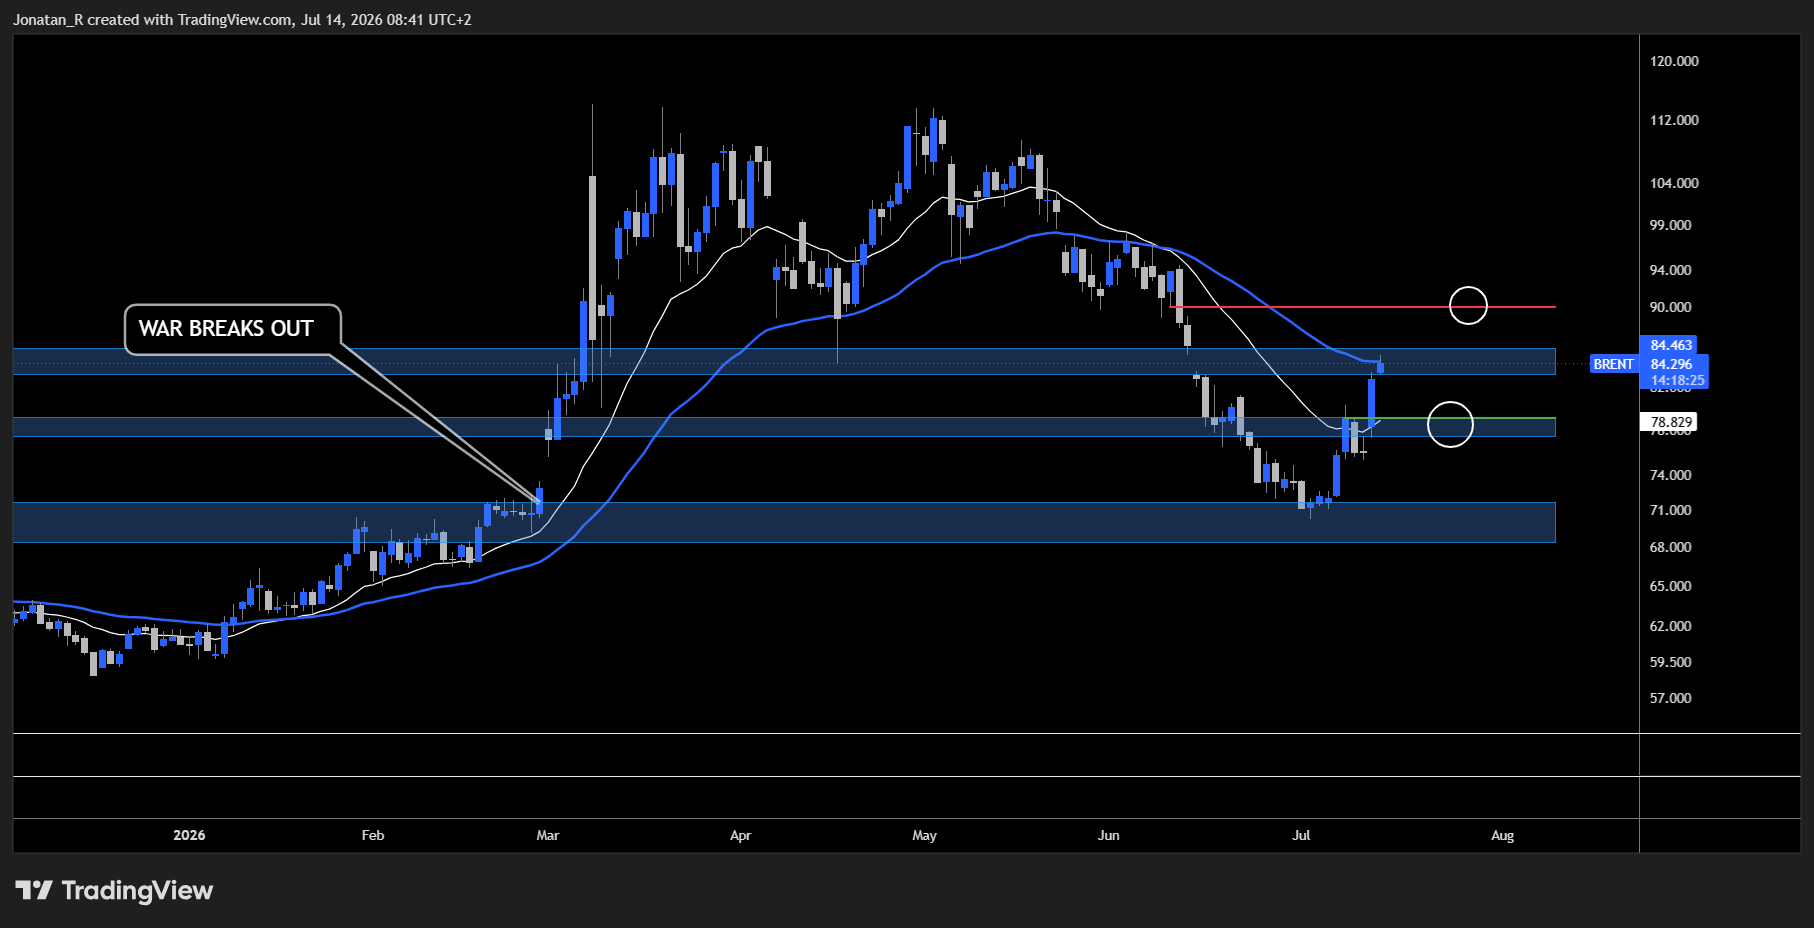
Task: Click the 99.000 price axis label
Action: [x=1670, y=225]
